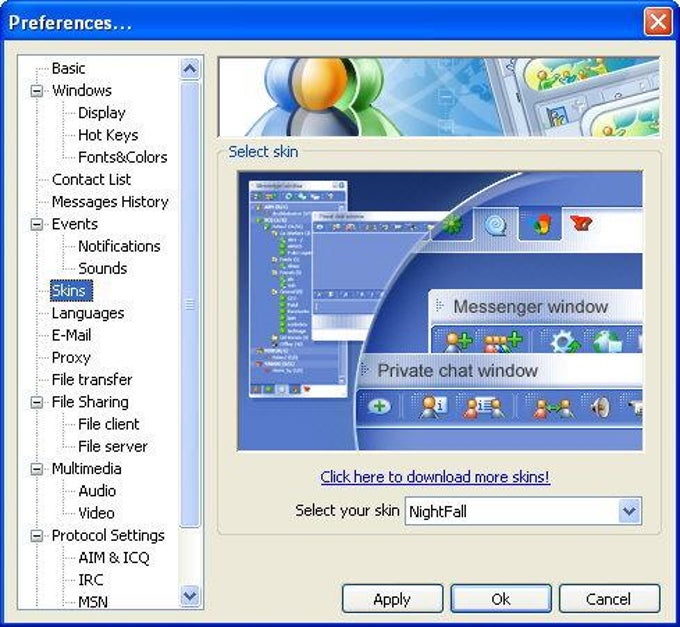
Task: Open Audio settings
Action: click(x=97, y=491)
